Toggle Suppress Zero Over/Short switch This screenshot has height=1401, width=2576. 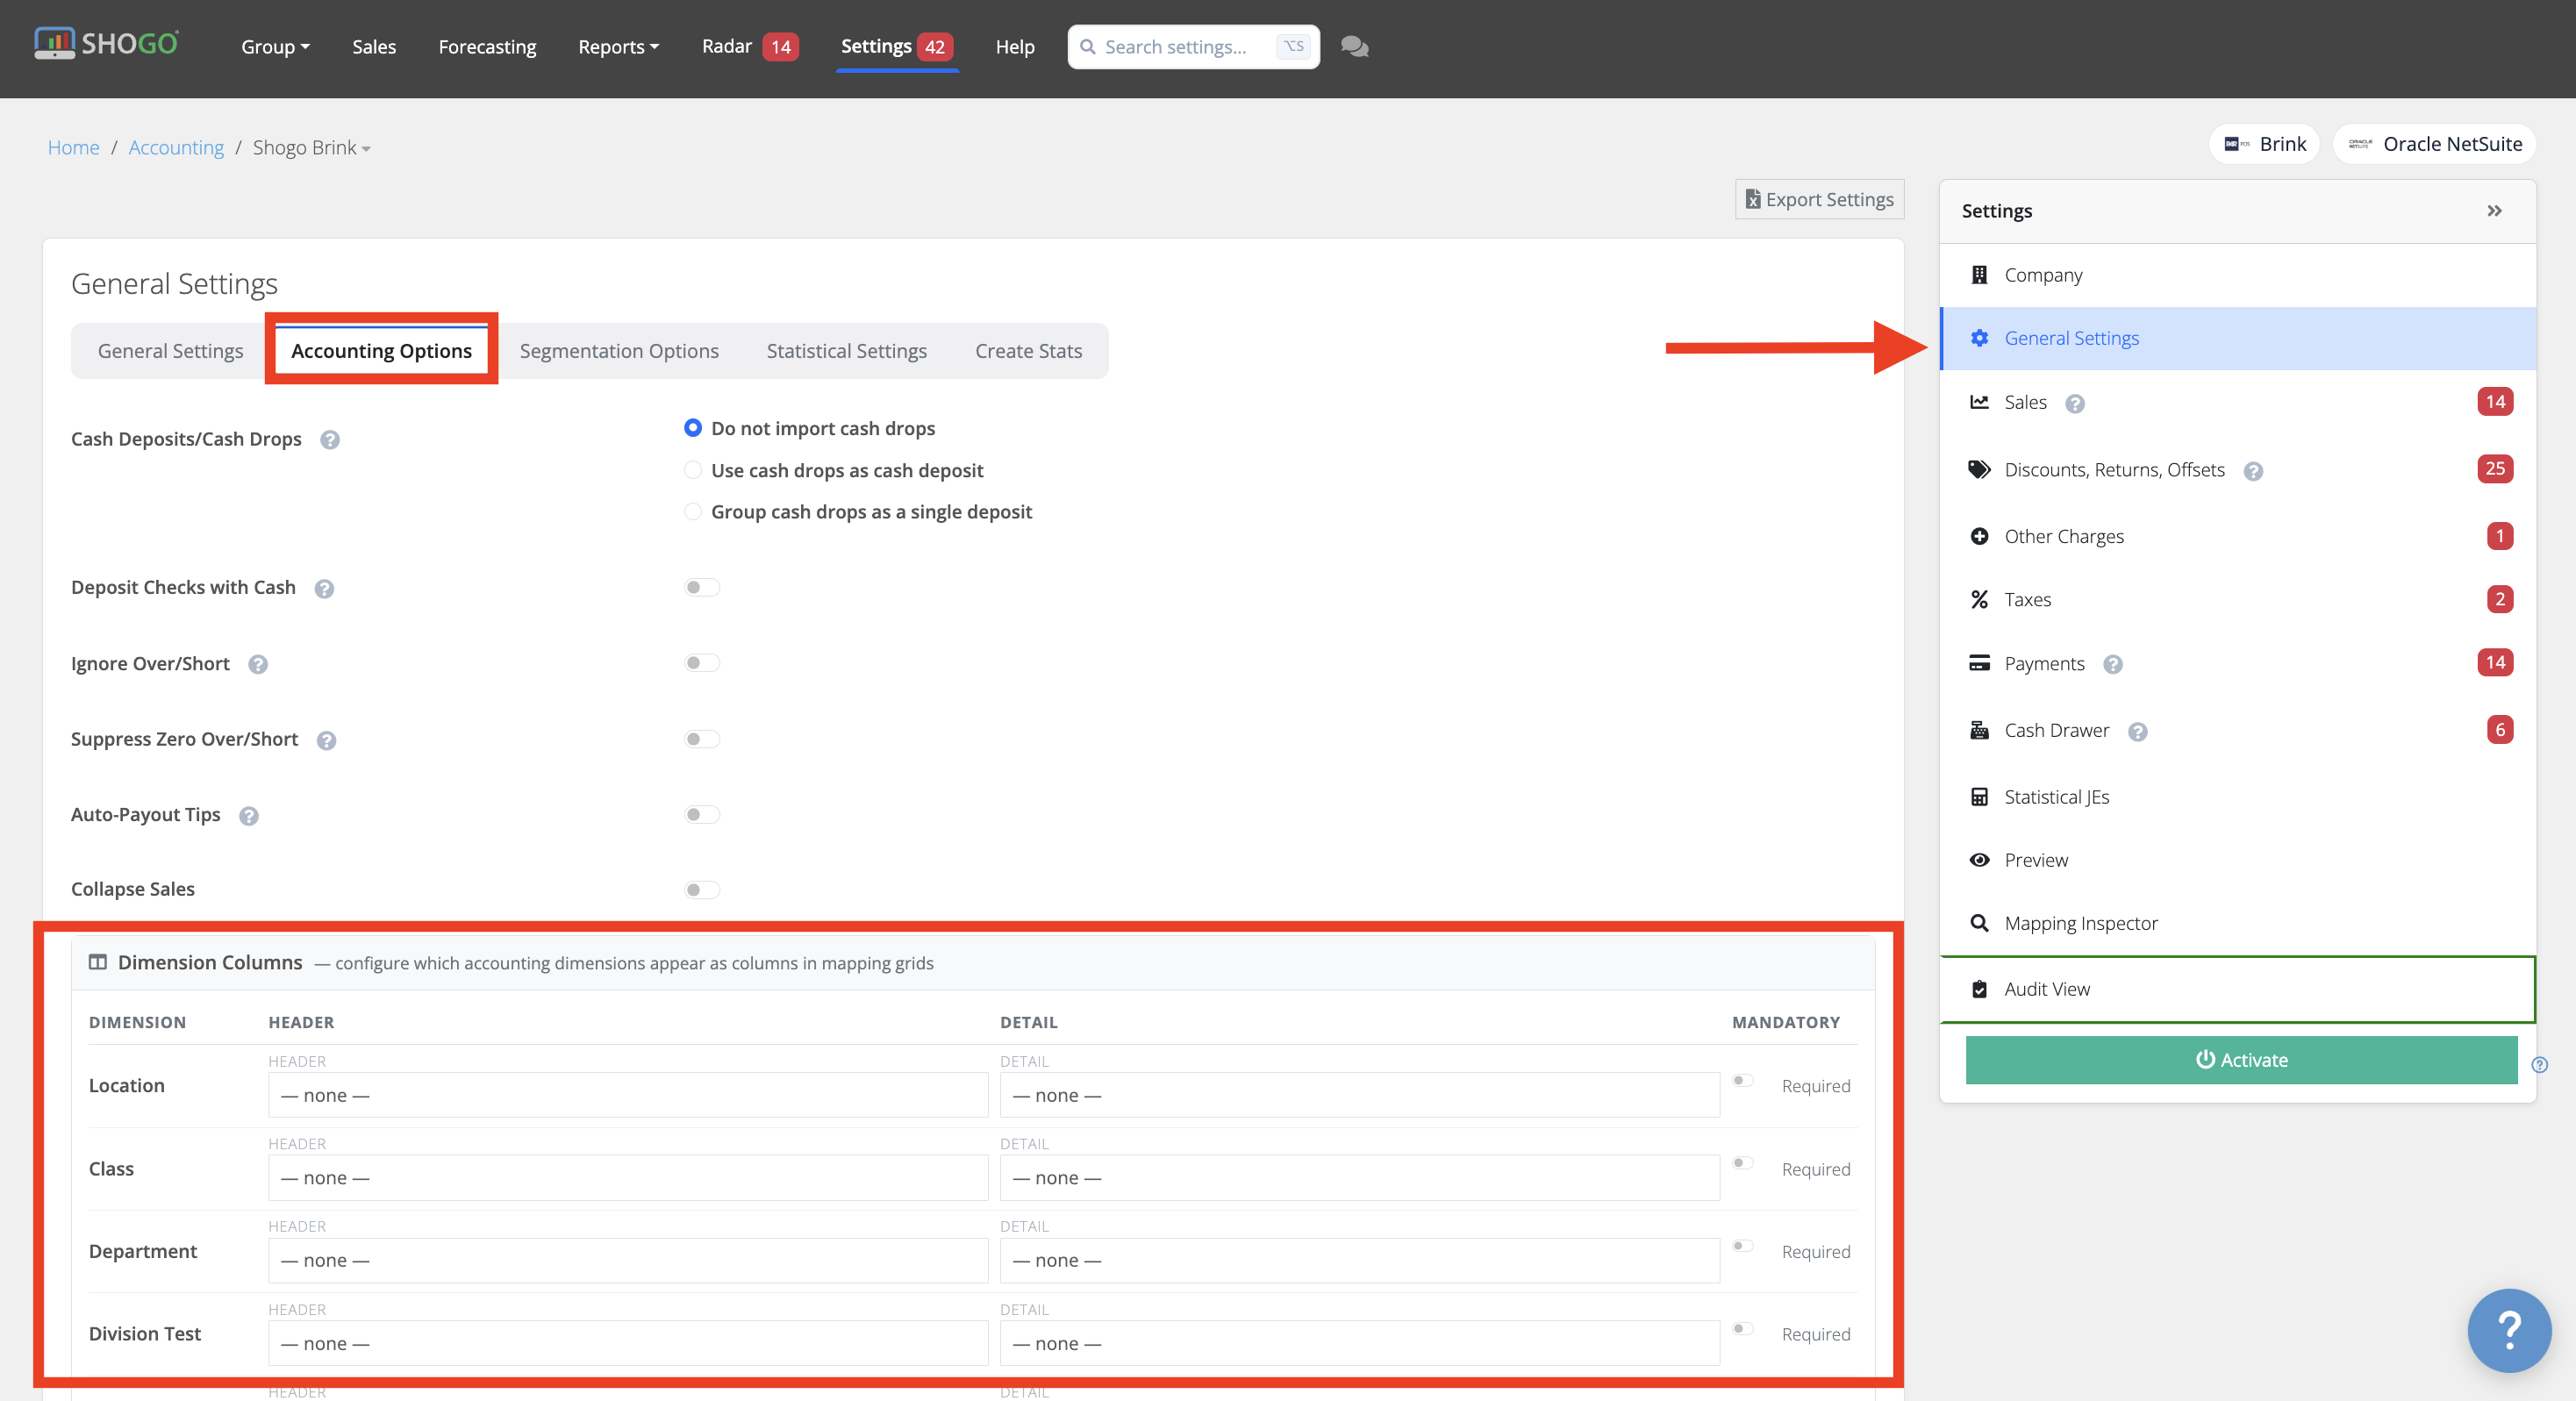(702, 739)
